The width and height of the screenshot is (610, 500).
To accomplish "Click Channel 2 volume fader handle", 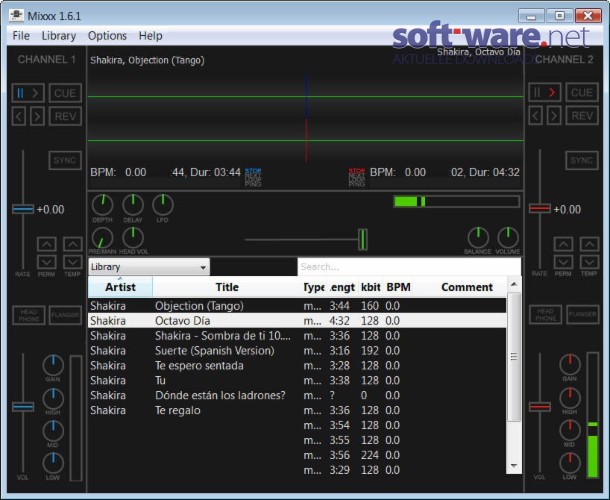I will pos(540,407).
